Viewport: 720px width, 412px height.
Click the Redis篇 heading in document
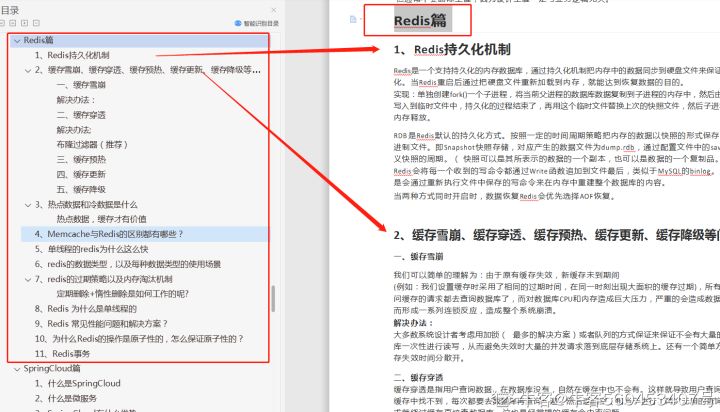pyautogui.click(x=420, y=20)
